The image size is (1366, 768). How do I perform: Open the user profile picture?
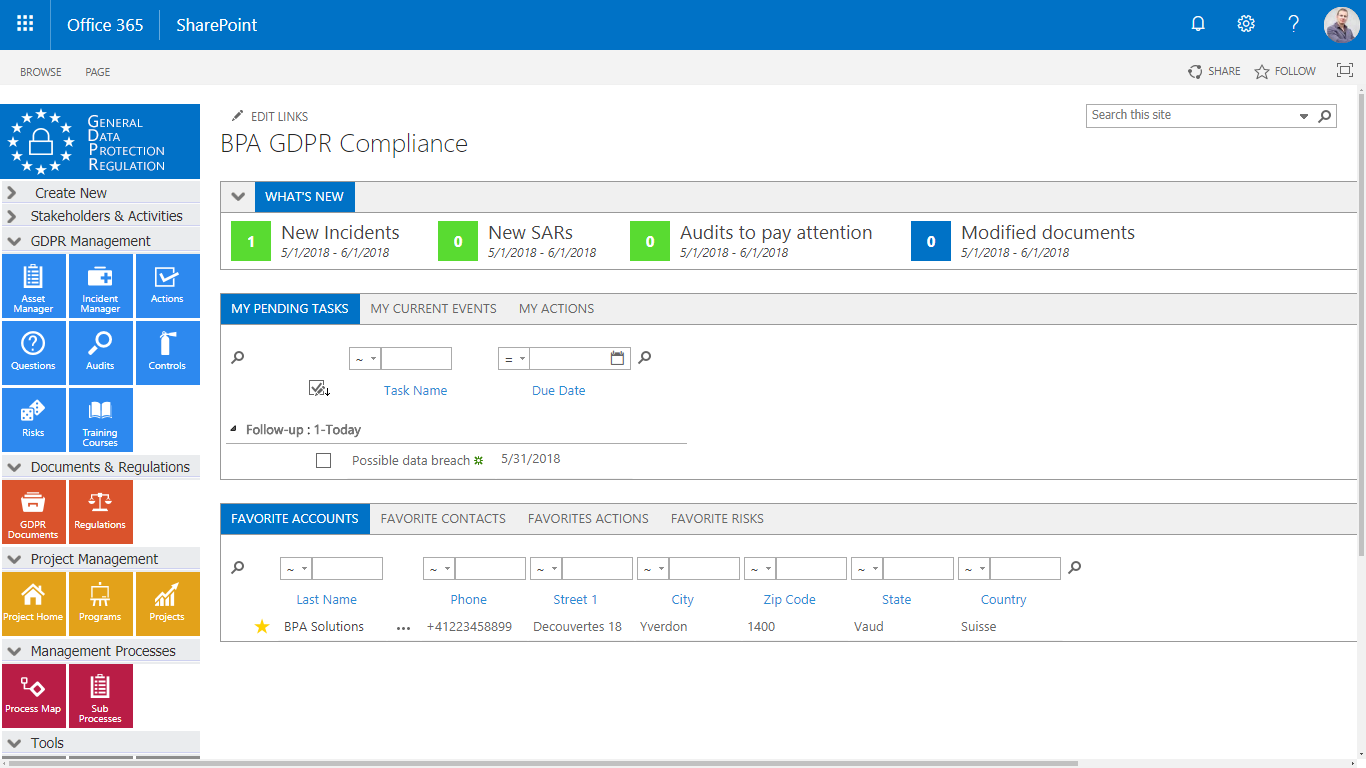point(1341,25)
